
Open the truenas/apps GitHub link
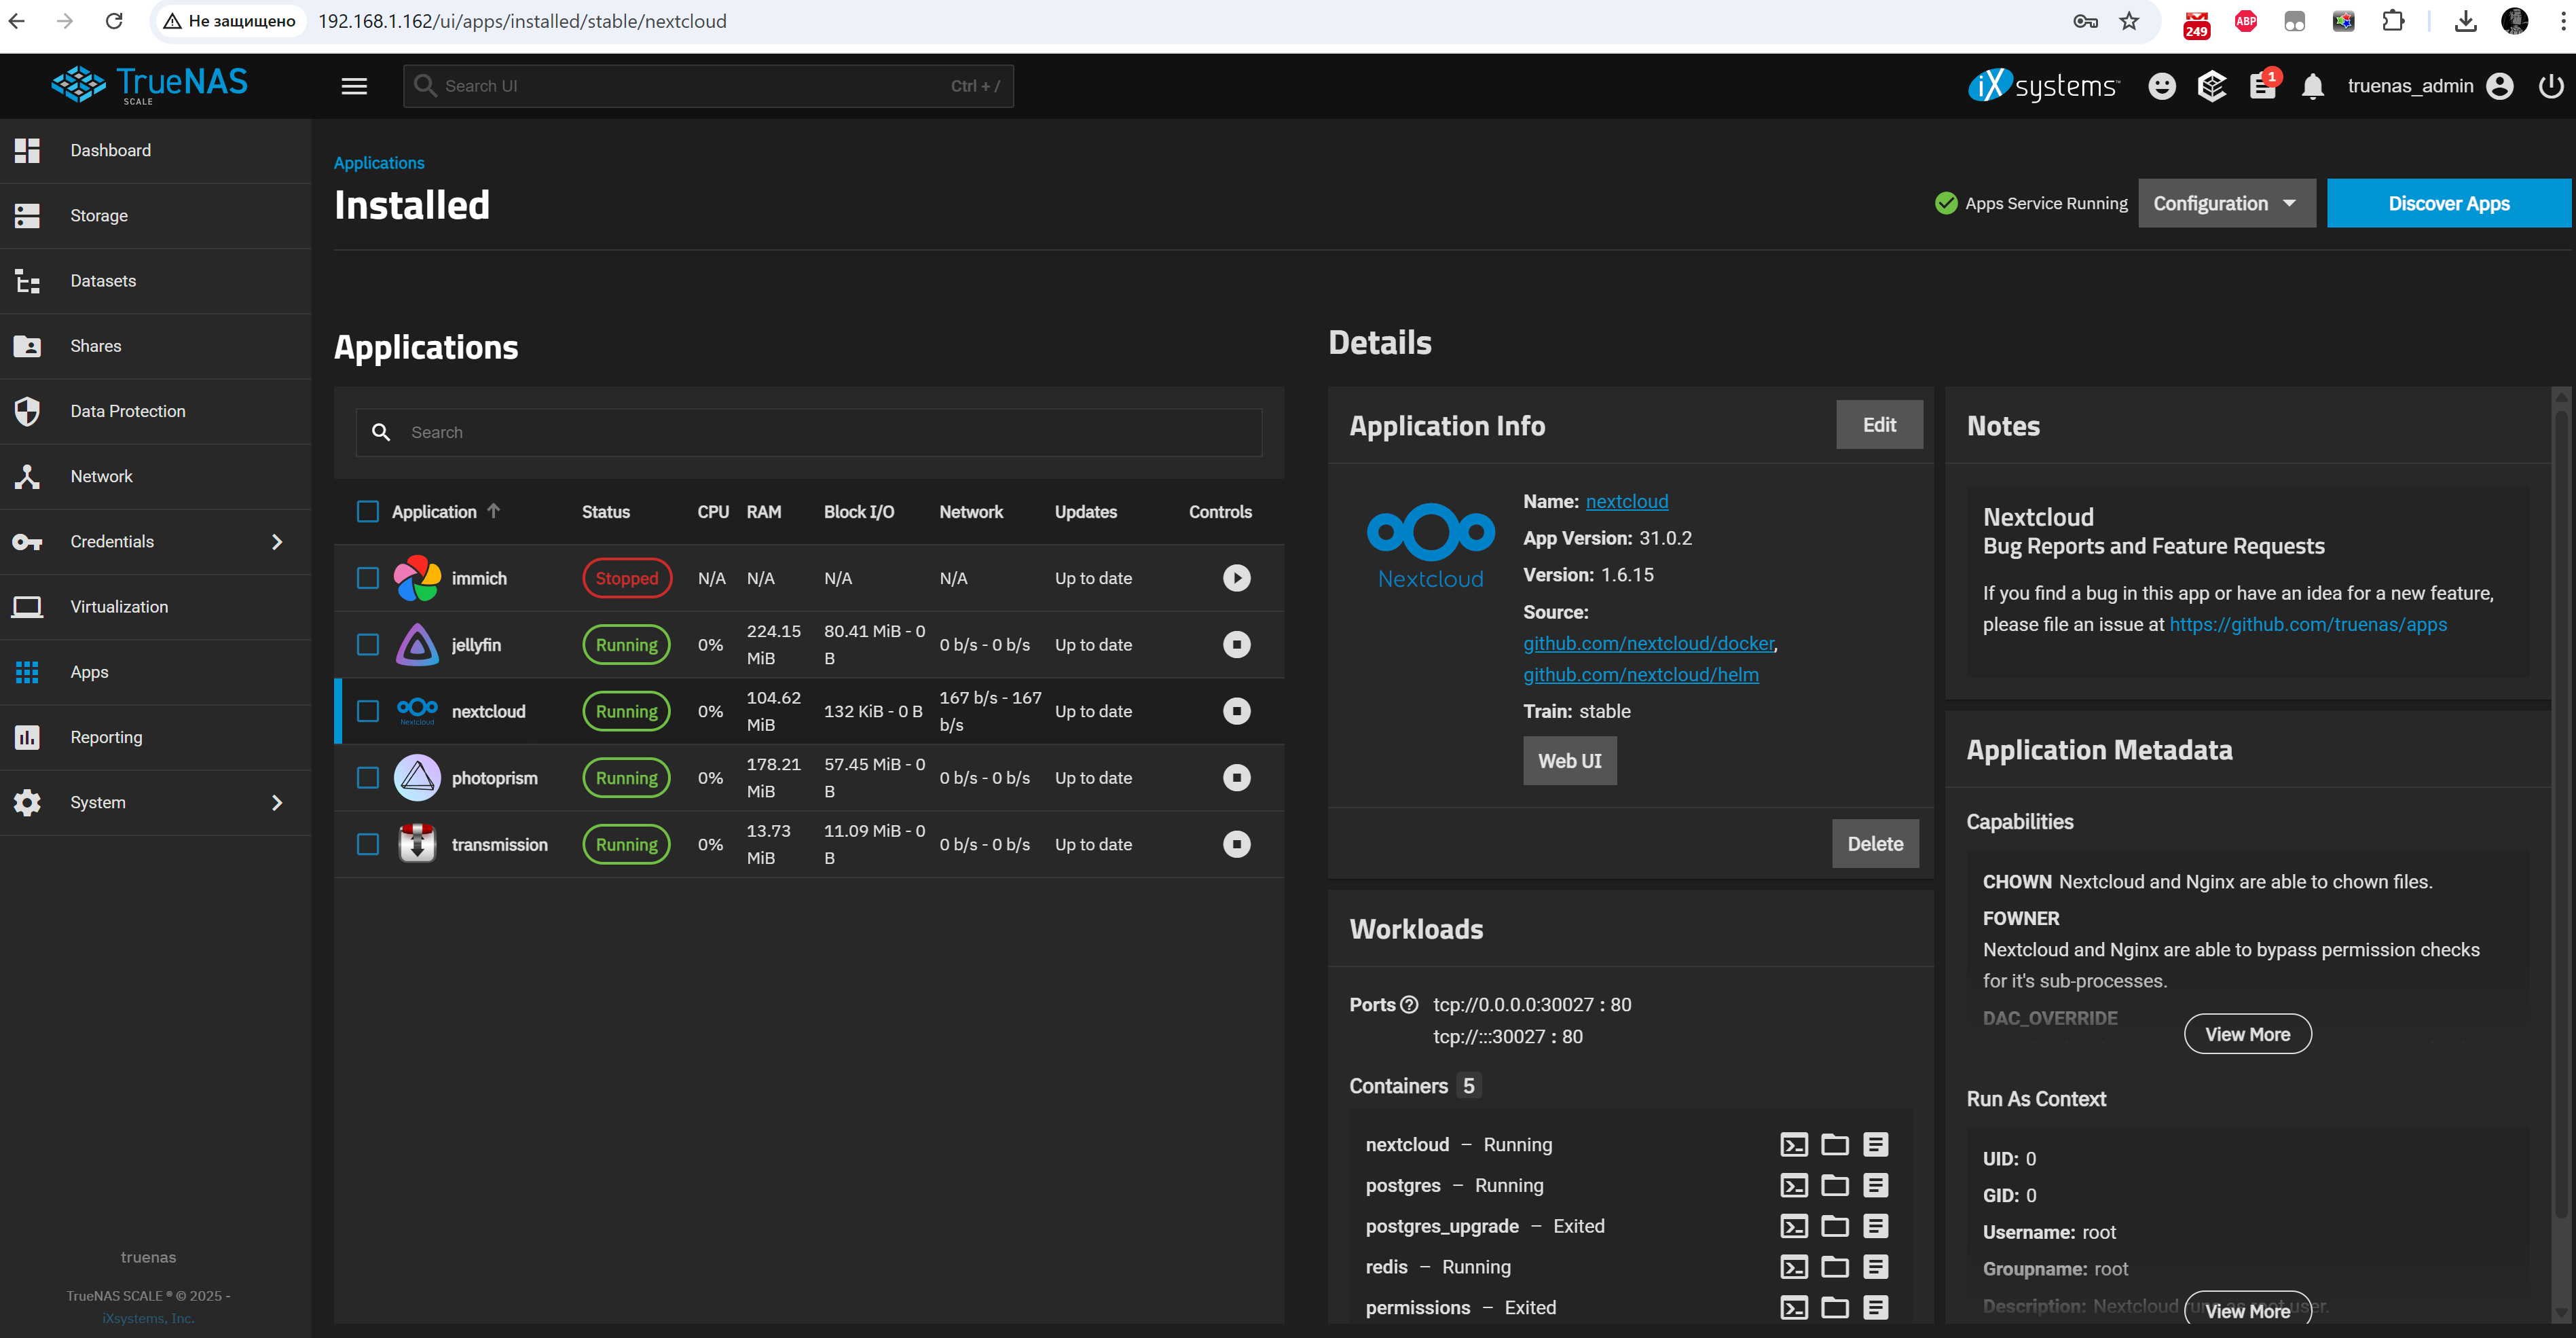click(x=2307, y=624)
